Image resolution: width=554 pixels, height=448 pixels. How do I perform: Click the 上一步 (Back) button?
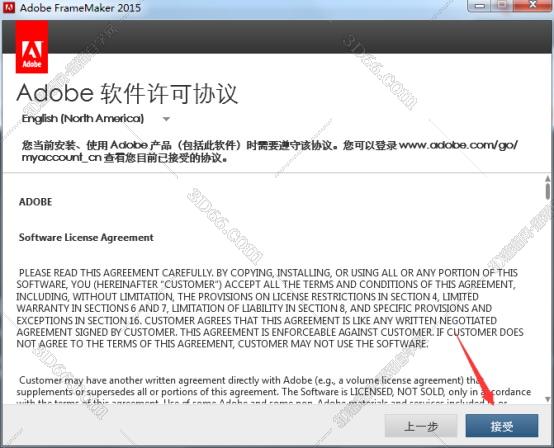point(421,426)
